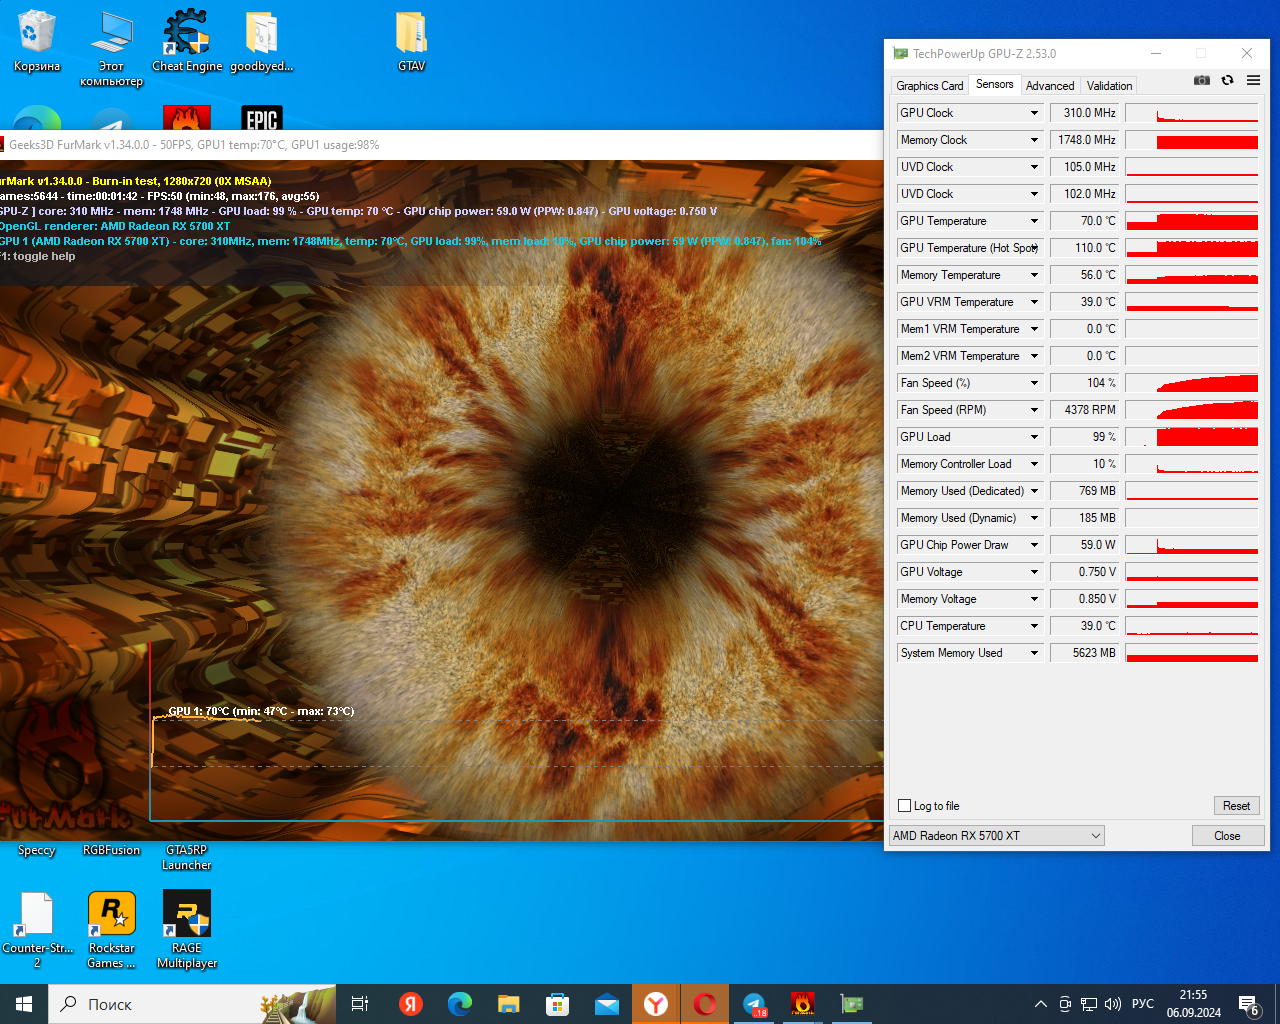Screen dimensions: 1280x1024
Task: Click the 59.0 W power draw value
Action: click(x=1085, y=545)
